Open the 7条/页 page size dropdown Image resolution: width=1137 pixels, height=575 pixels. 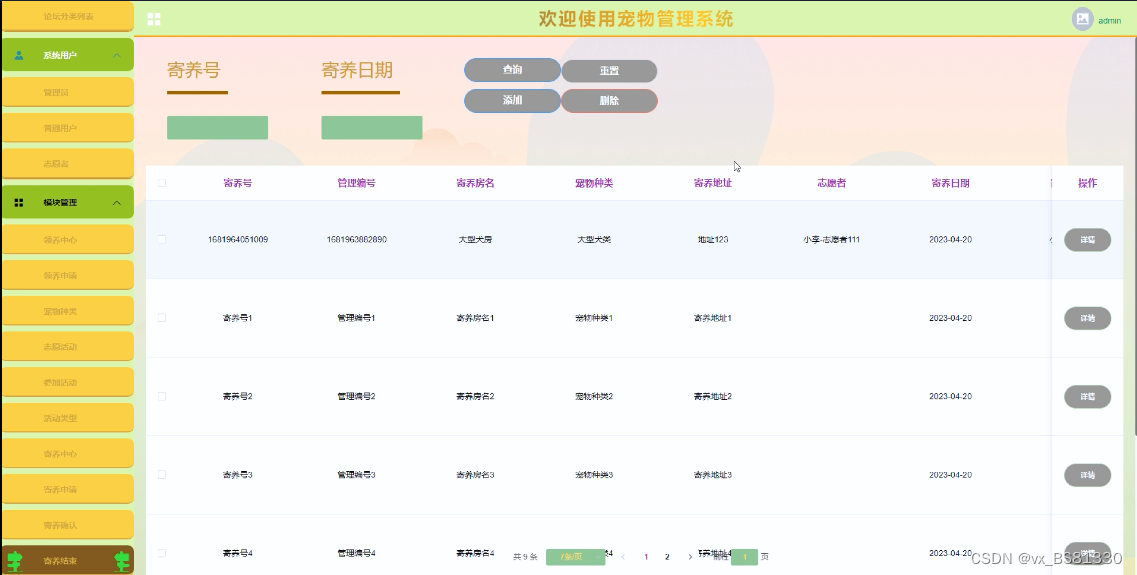[575, 557]
